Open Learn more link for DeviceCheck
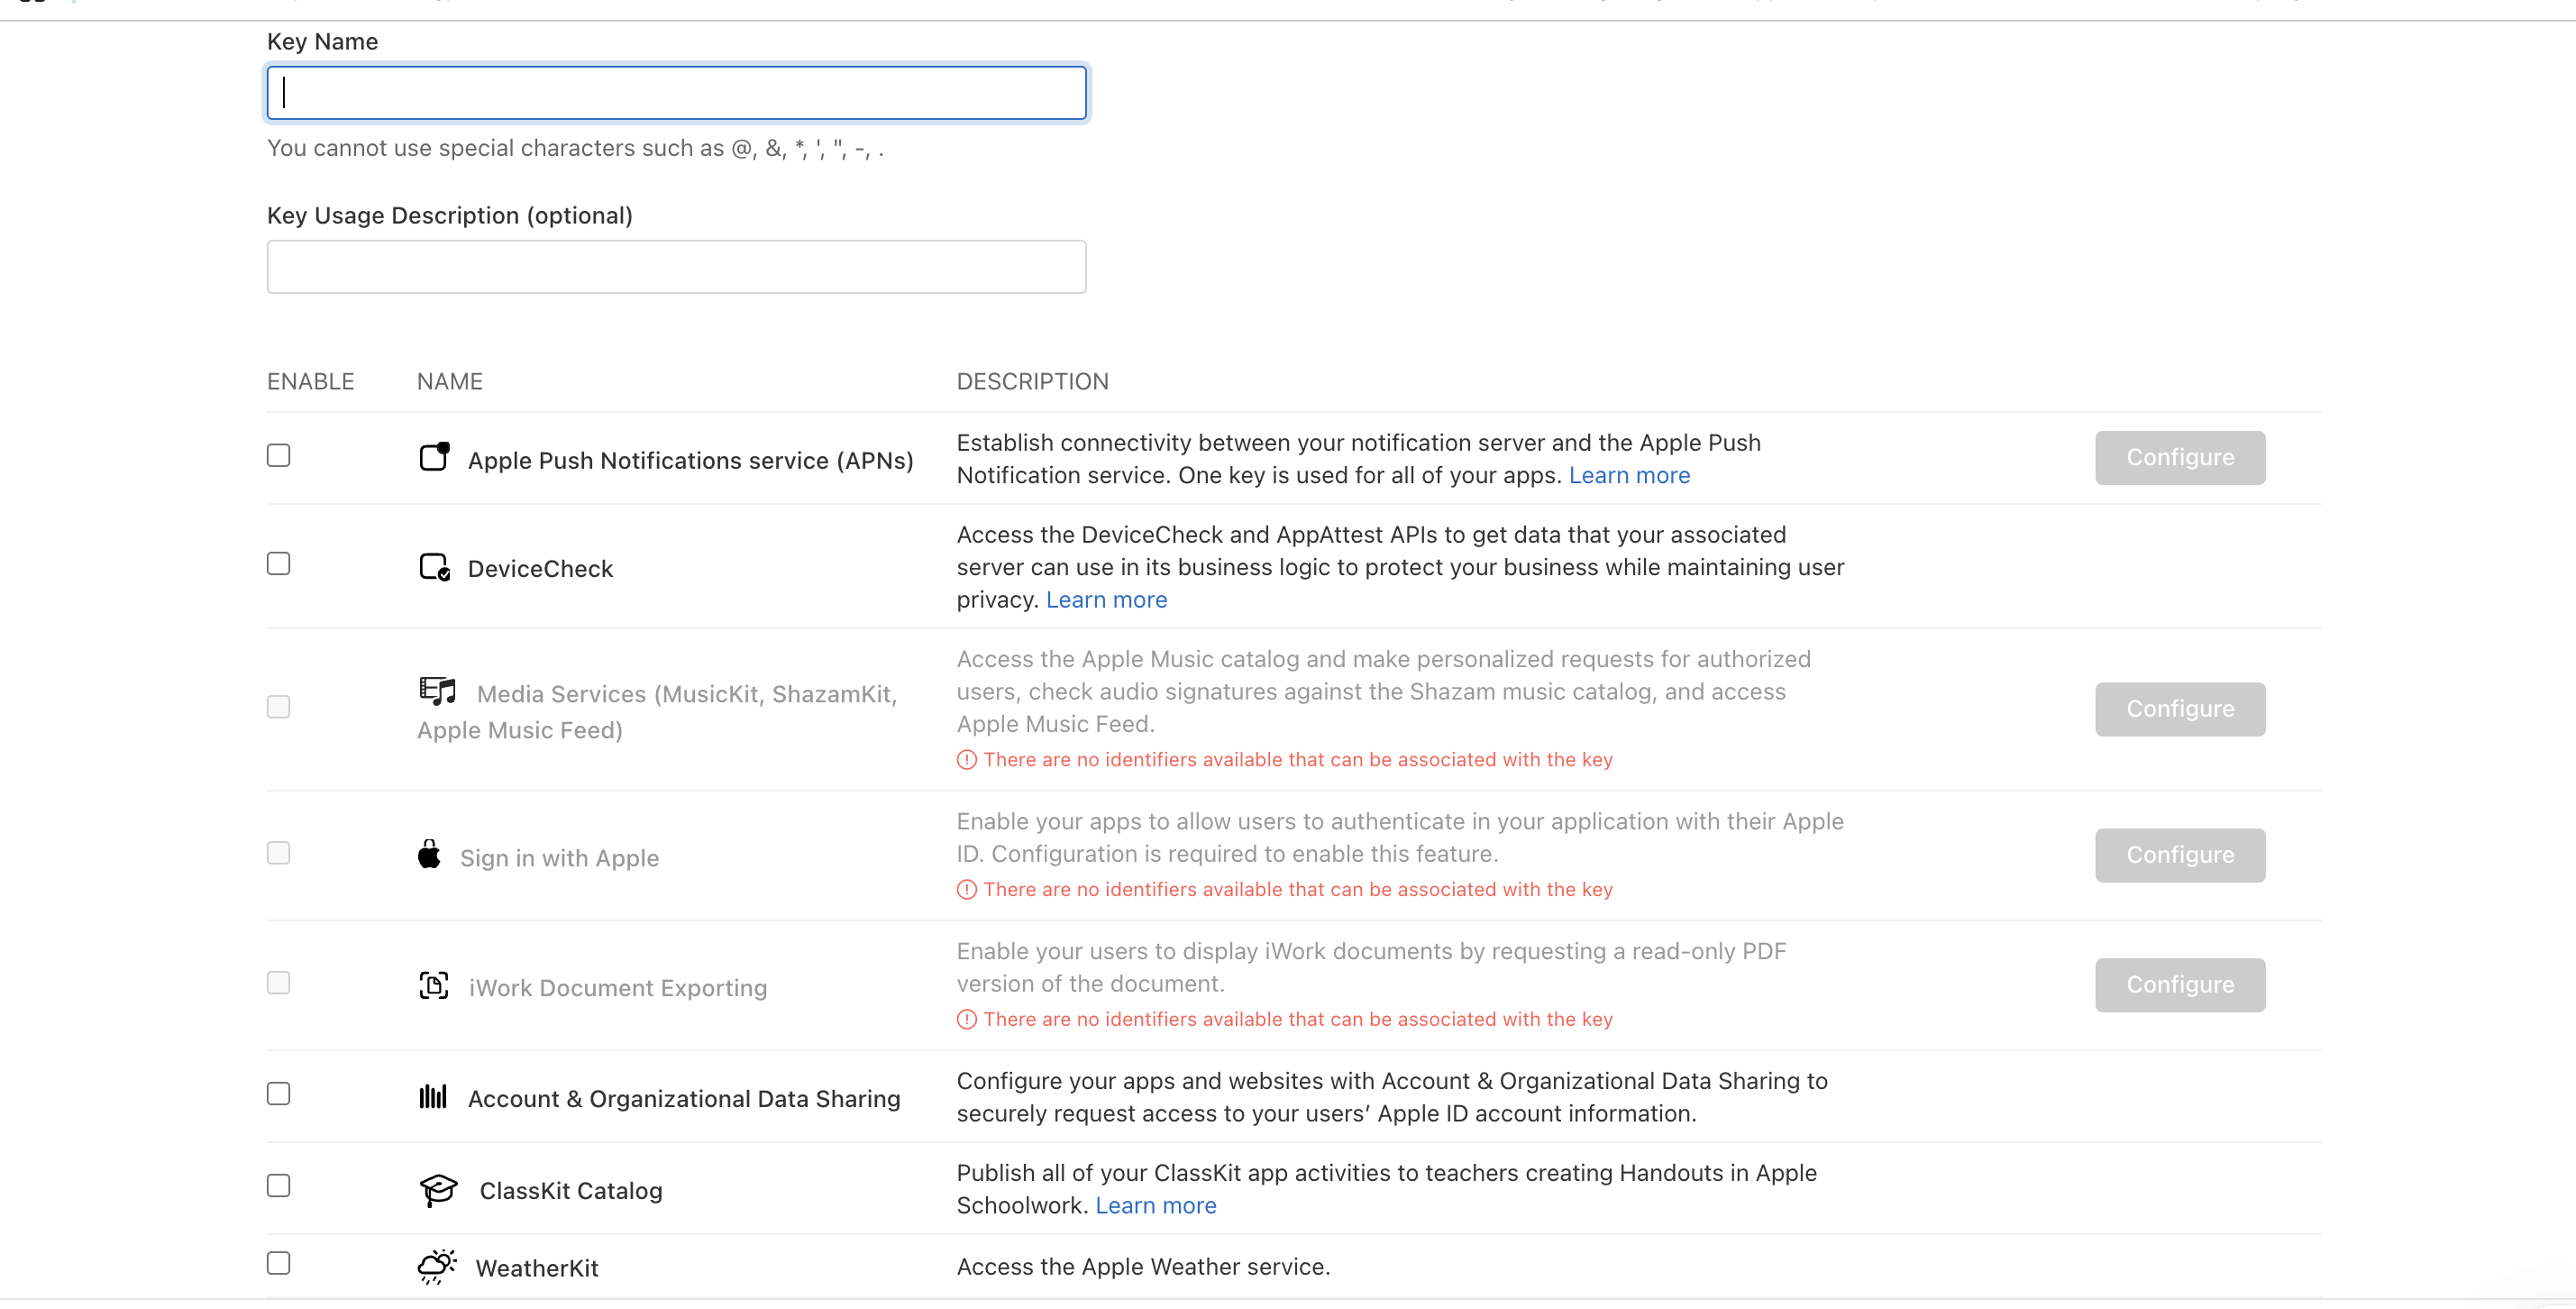The width and height of the screenshot is (2576, 1309). point(1106,600)
